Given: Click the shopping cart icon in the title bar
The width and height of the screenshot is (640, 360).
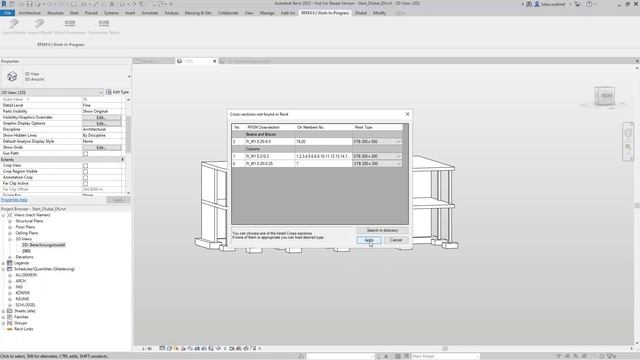Looking at the screenshot, I should 578,4.
